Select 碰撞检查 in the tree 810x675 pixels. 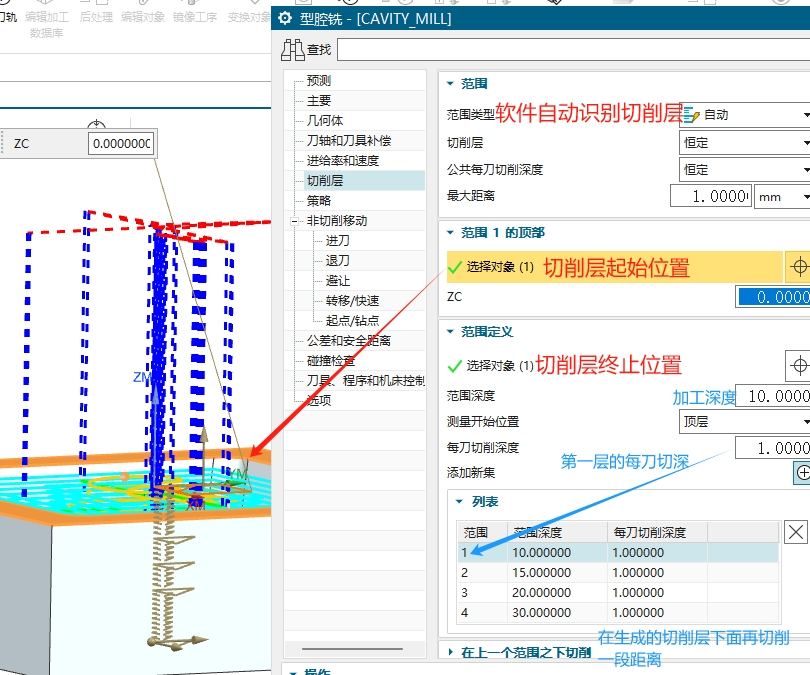click(331, 360)
